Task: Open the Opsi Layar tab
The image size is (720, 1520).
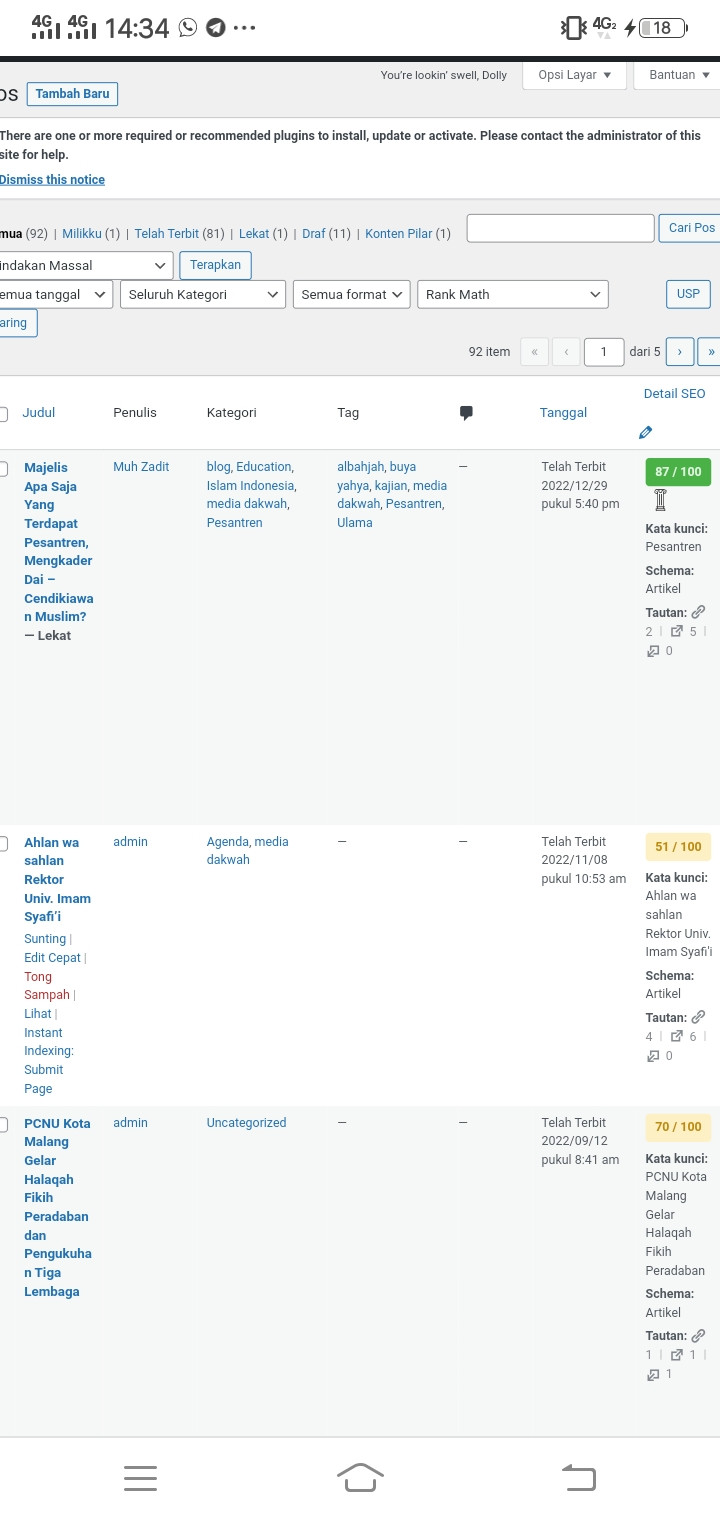Action: pos(575,75)
